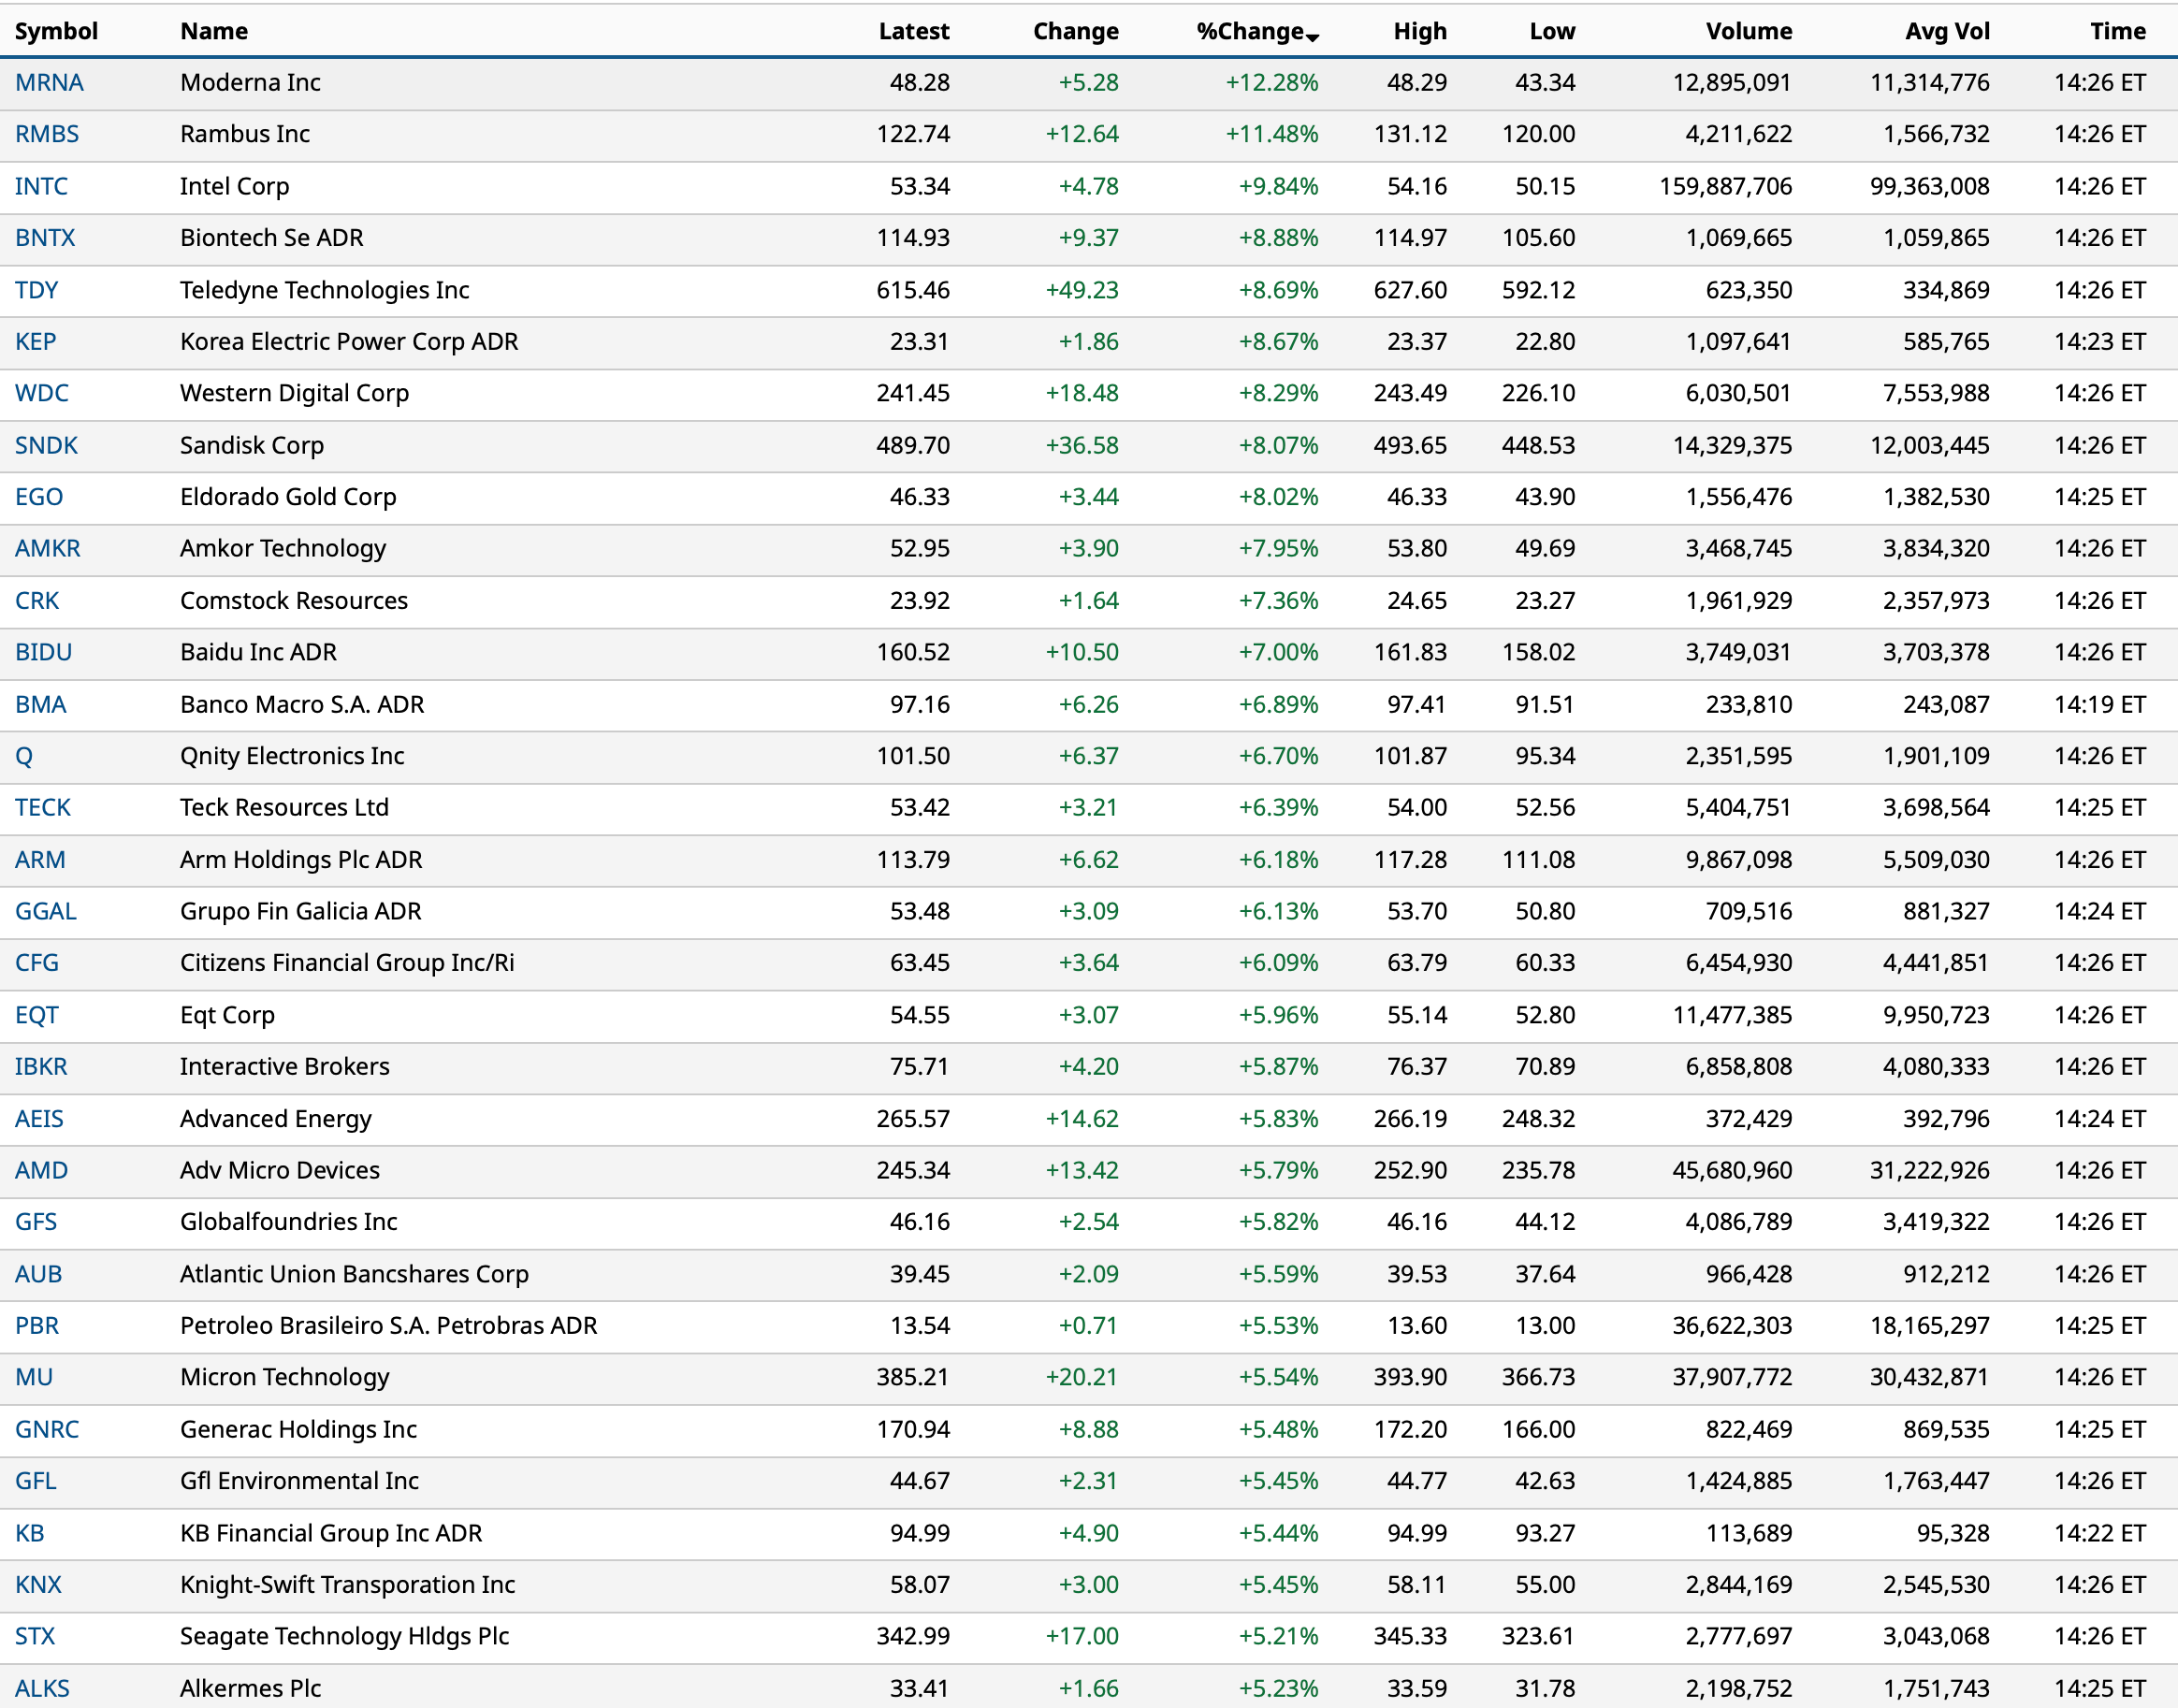Select the Petroleo Brasileiro Petrobras row
The image size is (2178, 1708).
pos(388,1325)
